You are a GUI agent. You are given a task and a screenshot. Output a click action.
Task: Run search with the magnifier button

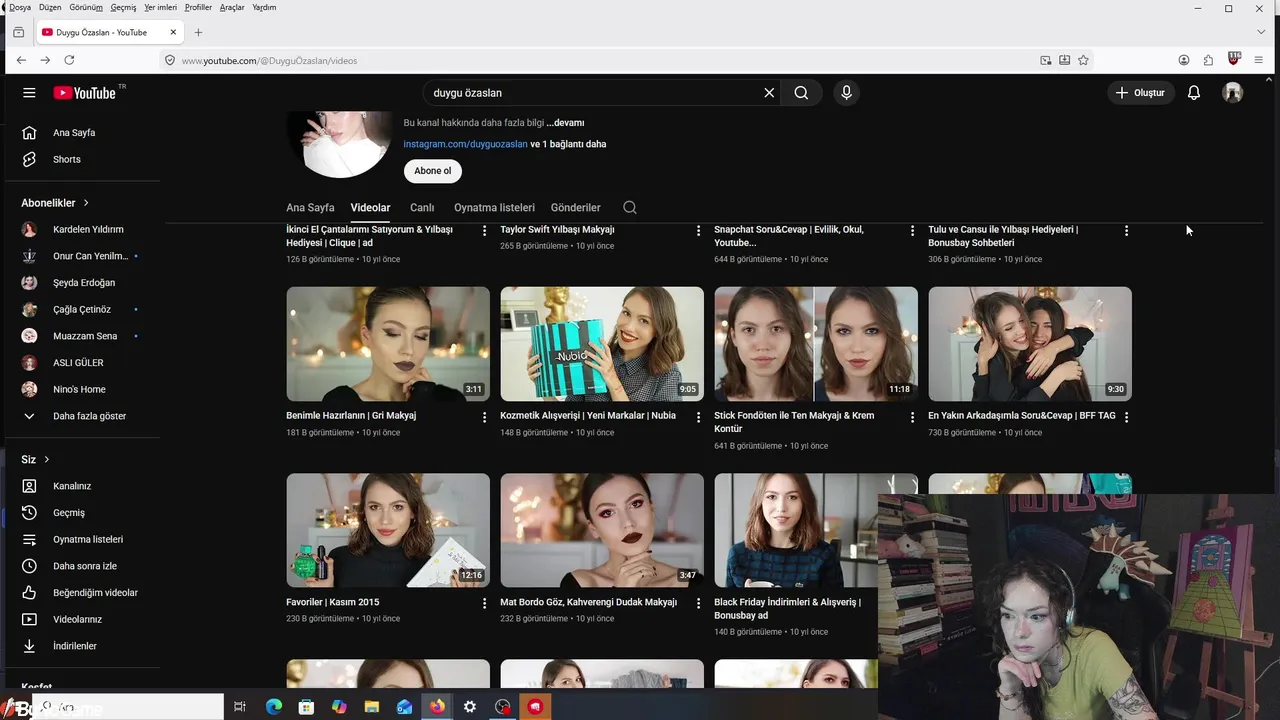(x=801, y=93)
